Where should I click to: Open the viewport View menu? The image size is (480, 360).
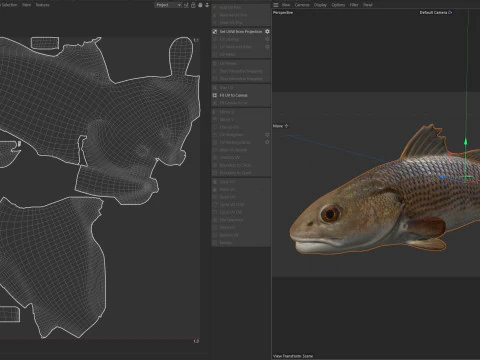click(286, 5)
